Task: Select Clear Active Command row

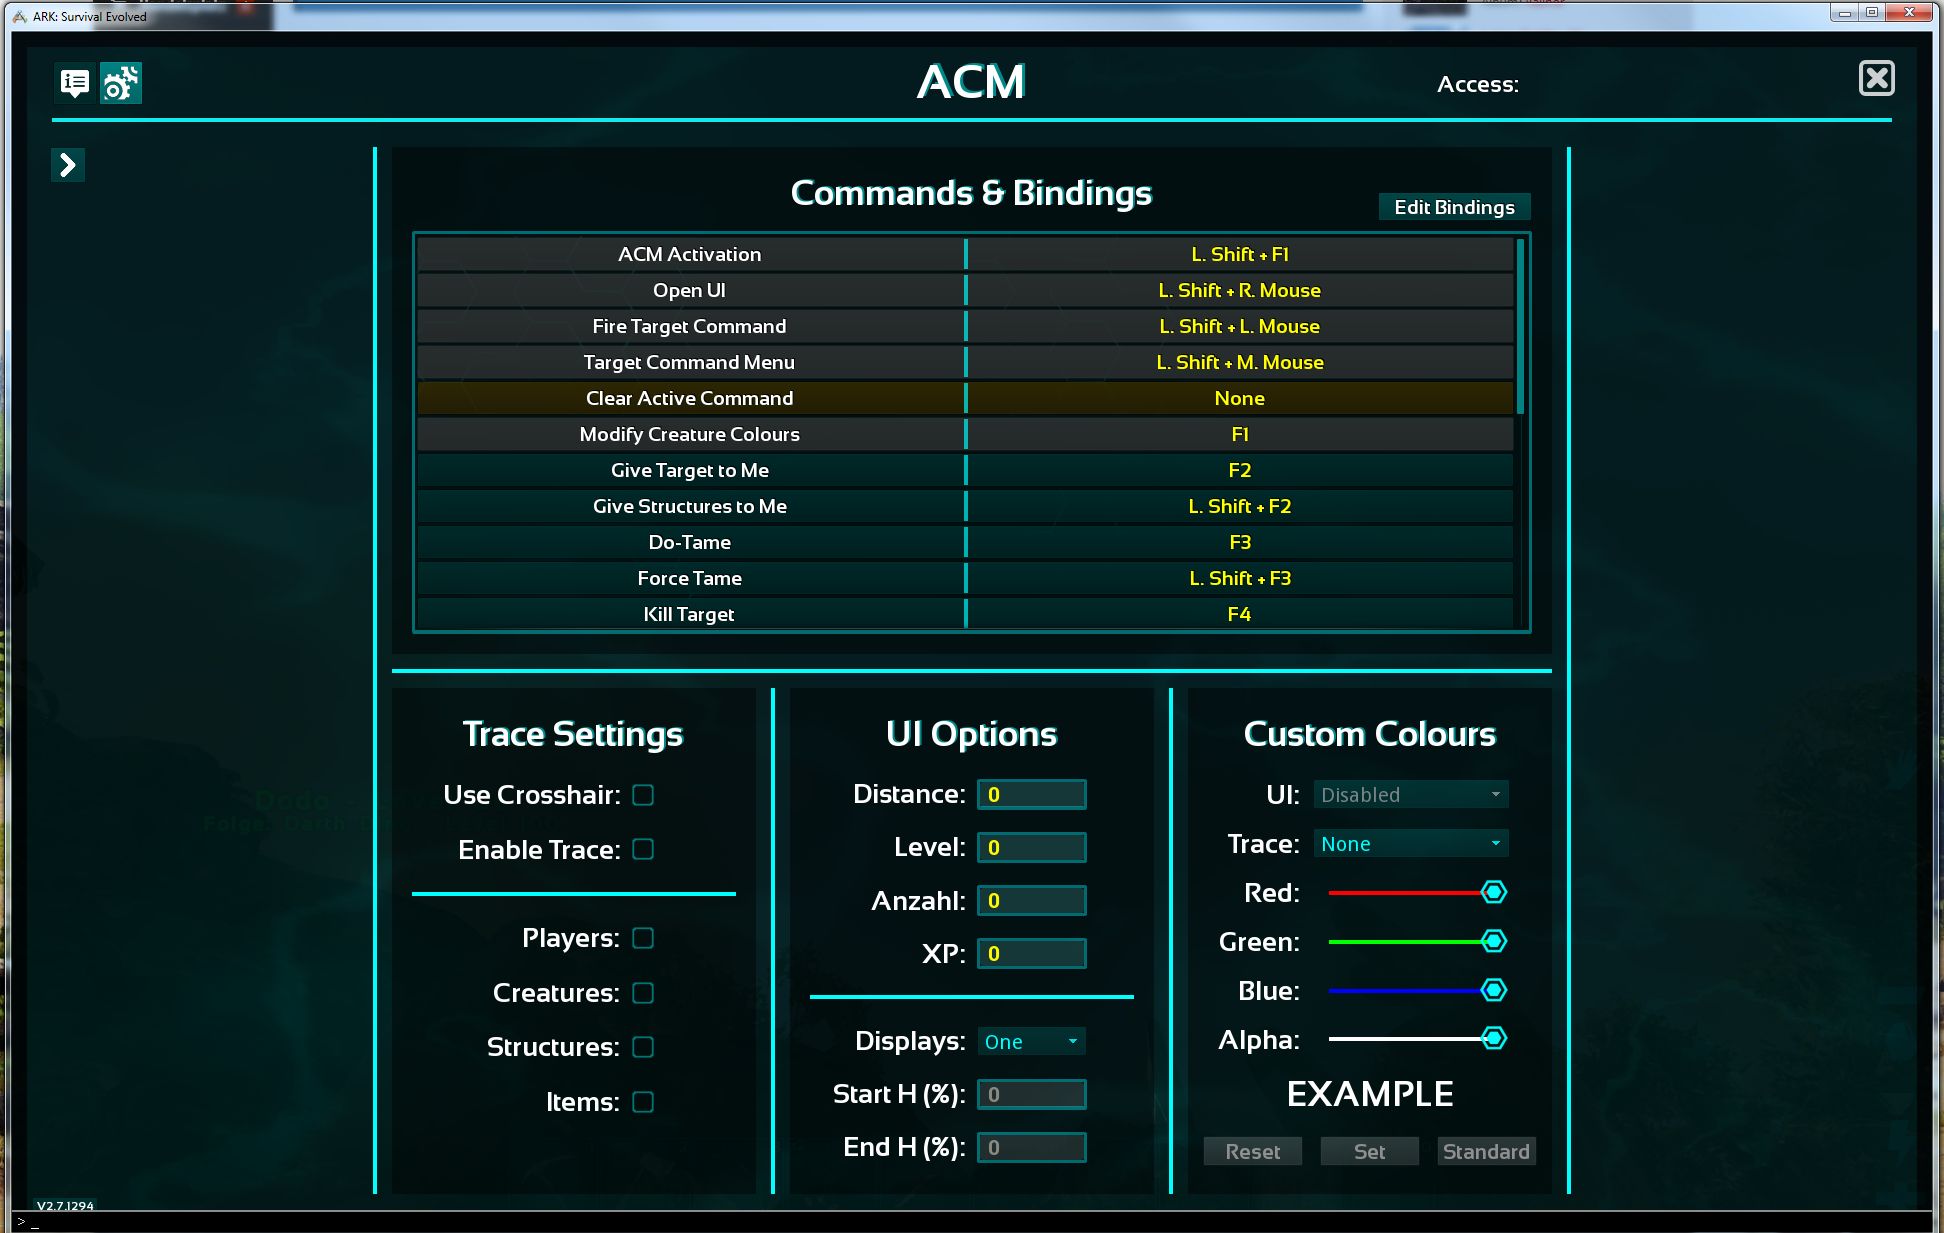Action: 969,398
